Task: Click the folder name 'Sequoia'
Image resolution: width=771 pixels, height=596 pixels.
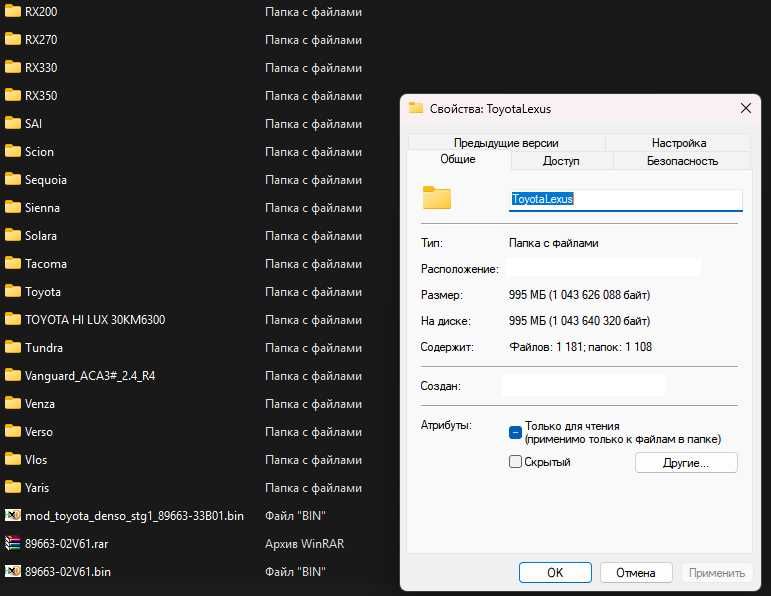Action: tap(46, 179)
